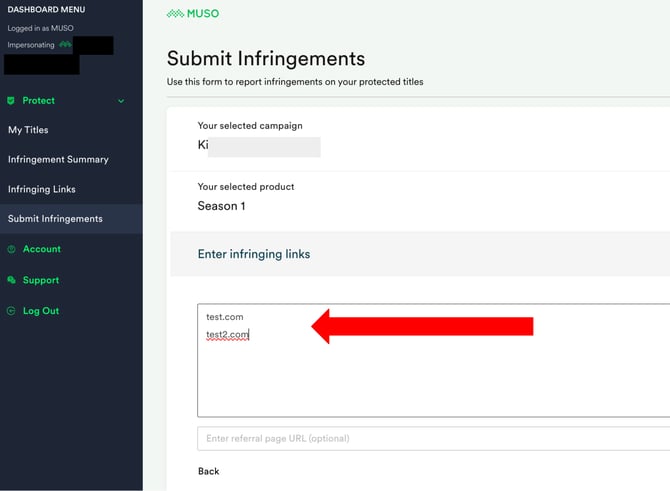Go to Infringement Summary

coord(58,160)
